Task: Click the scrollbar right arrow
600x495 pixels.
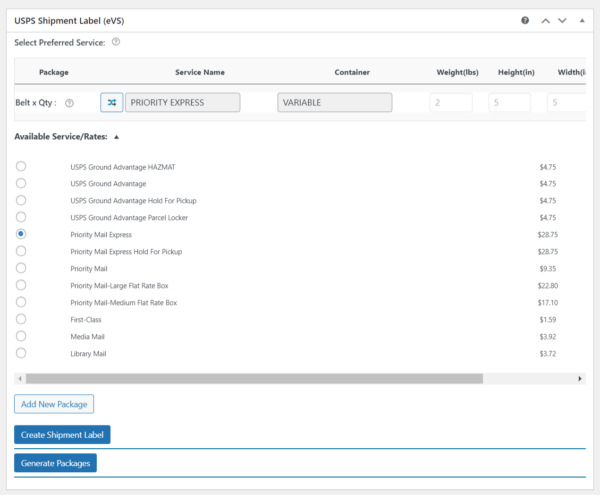Action: tap(581, 379)
